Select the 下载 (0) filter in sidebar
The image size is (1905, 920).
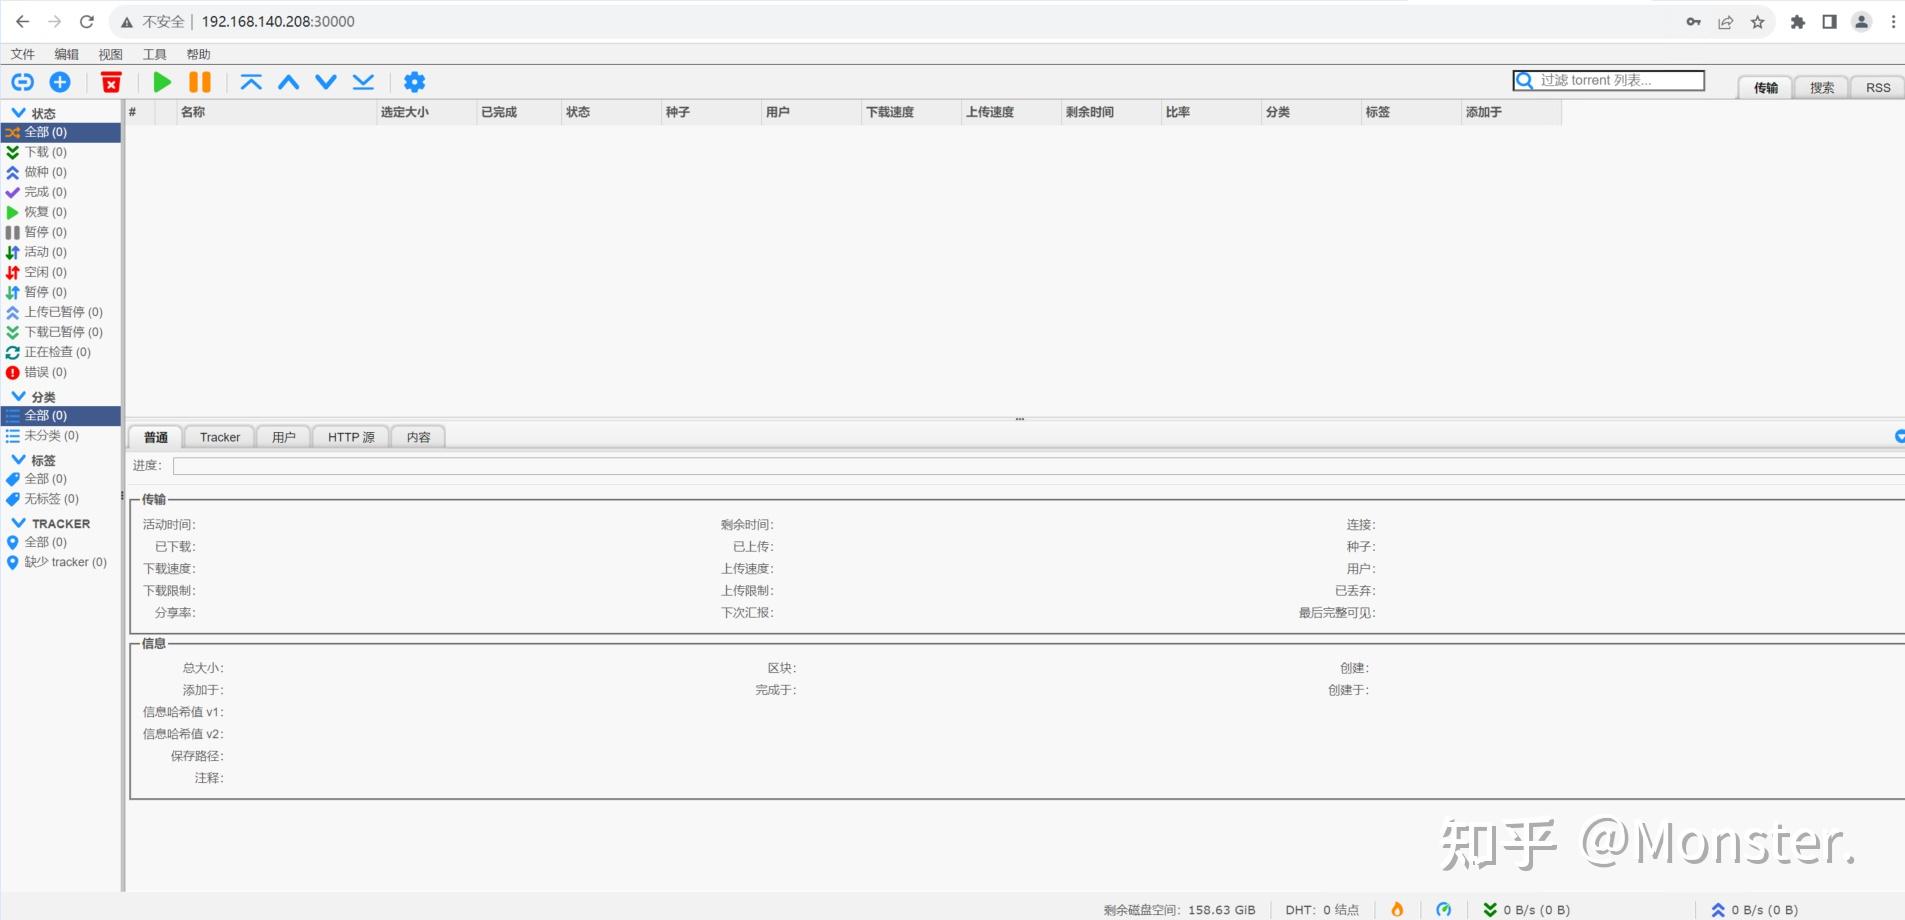(42, 151)
